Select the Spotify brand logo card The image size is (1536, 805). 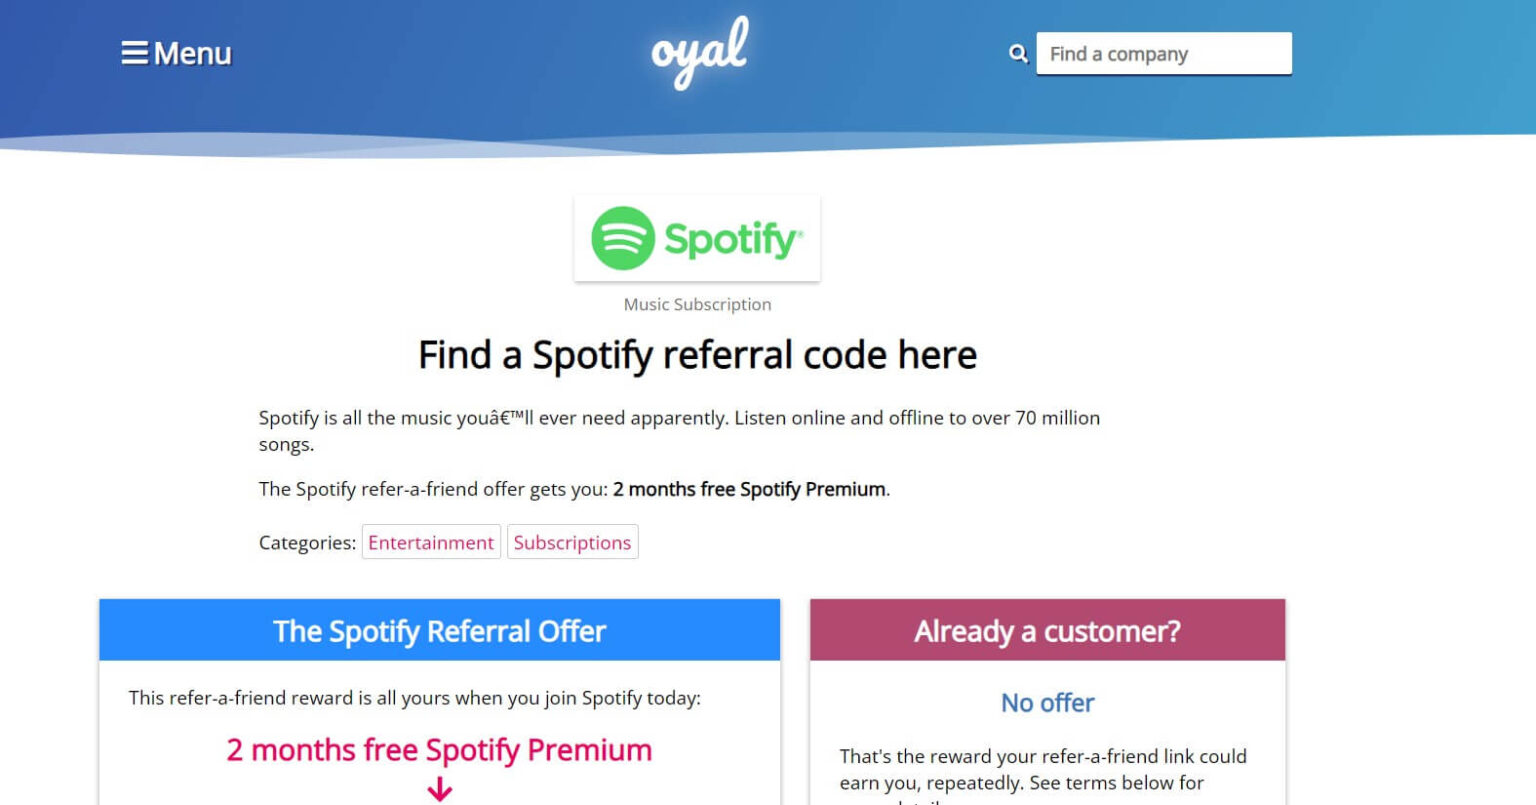(696, 238)
